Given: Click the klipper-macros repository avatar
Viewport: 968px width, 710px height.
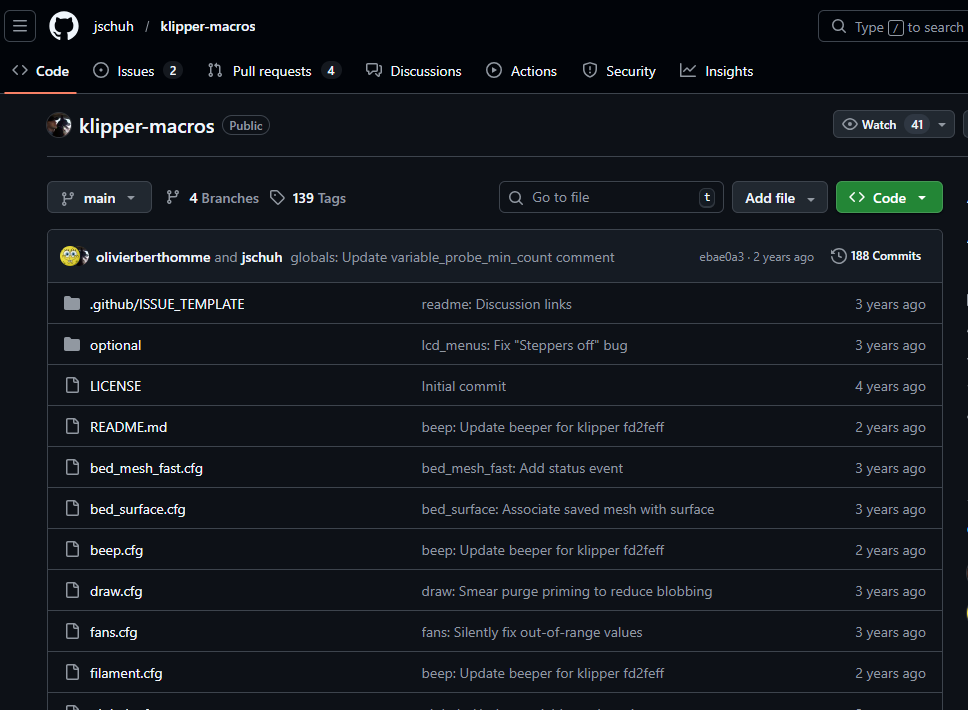Looking at the screenshot, I should coord(59,125).
